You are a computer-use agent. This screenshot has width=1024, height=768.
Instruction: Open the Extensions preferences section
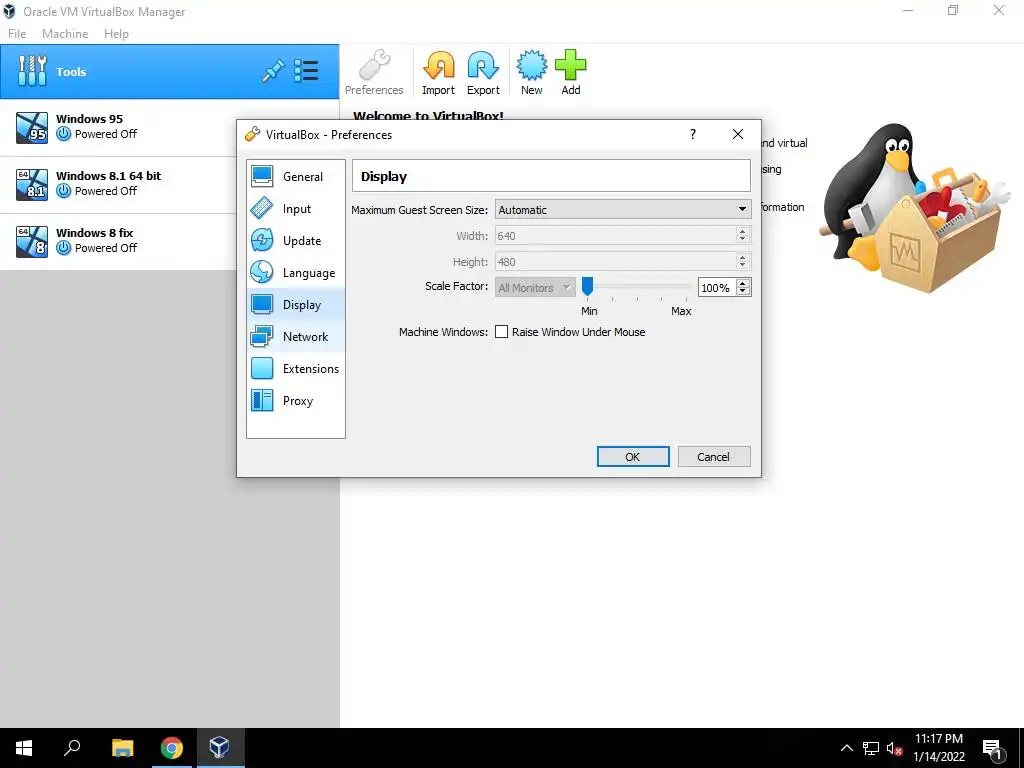[x=295, y=368]
